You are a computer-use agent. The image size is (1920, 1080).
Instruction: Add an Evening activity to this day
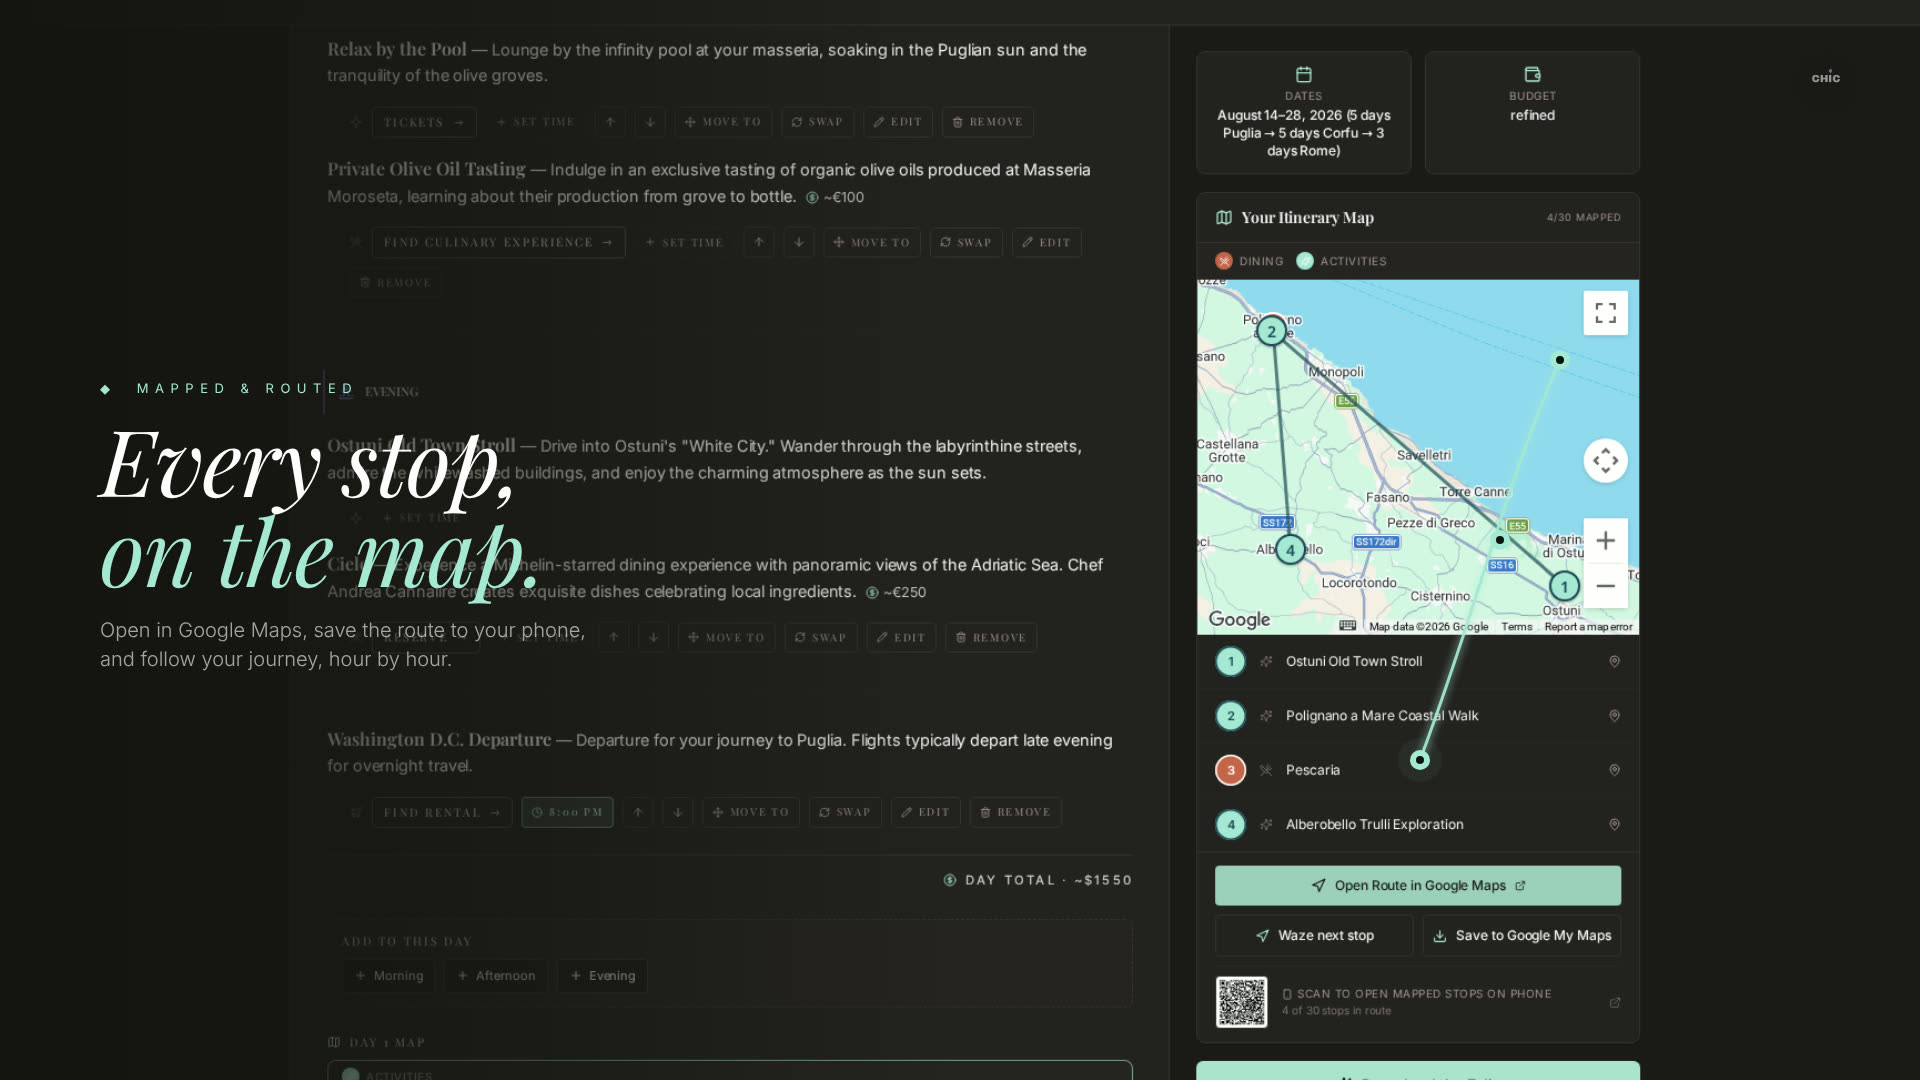pyautogui.click(x=603, y=976)
